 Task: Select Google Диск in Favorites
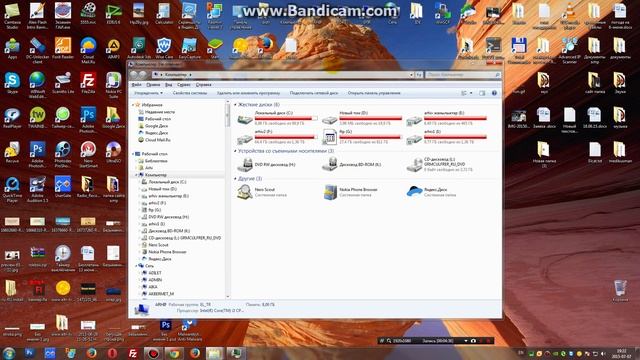click(153, 126)
